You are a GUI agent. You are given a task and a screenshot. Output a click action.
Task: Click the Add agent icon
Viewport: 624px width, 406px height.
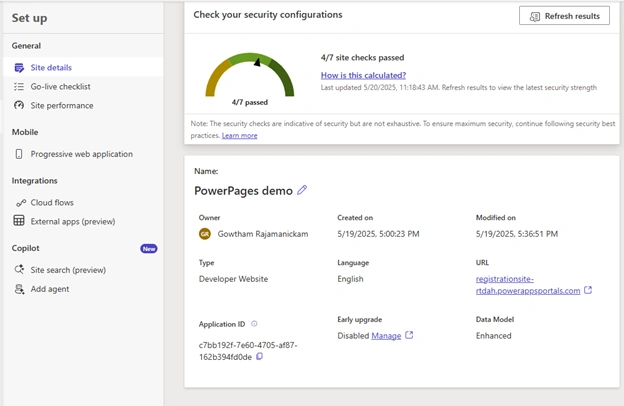(19, 289)
